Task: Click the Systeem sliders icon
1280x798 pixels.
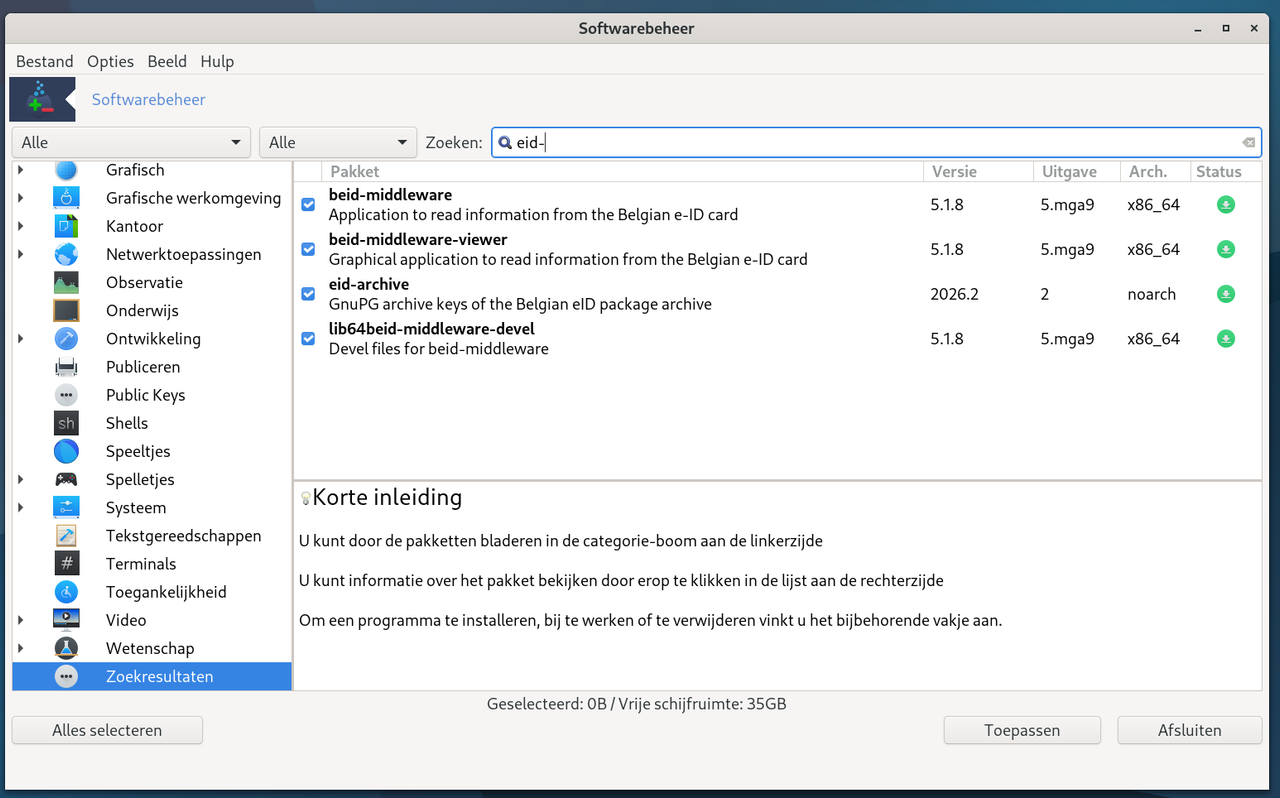Action: coord(66,507)
